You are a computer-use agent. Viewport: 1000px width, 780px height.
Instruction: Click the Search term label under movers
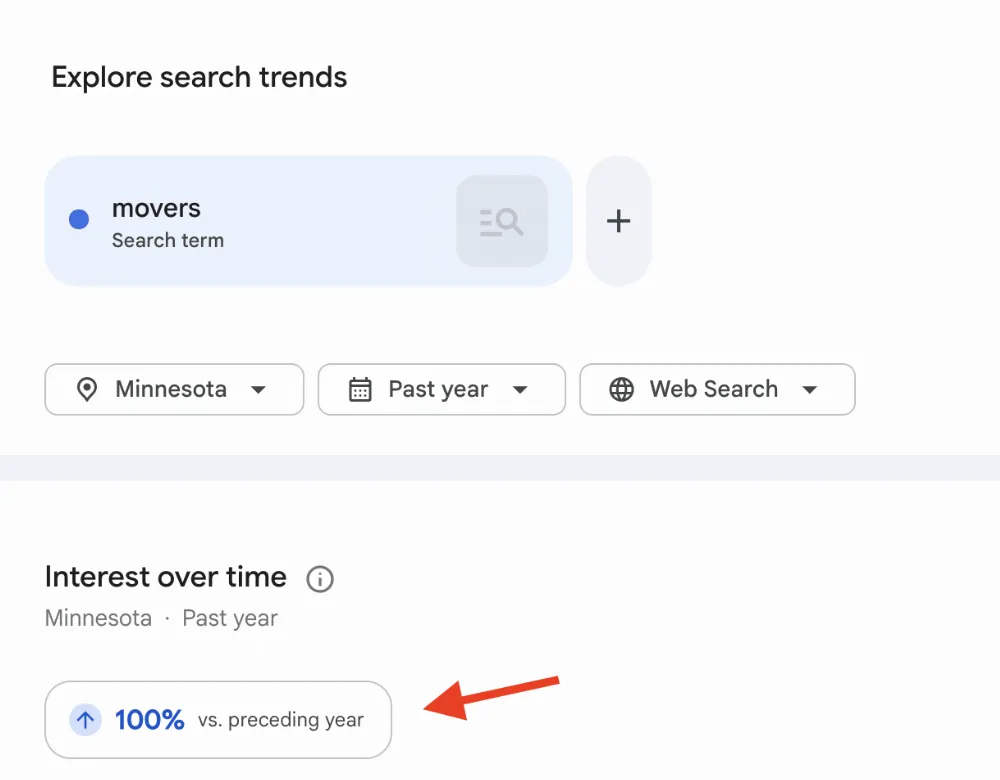pos(168,240)
